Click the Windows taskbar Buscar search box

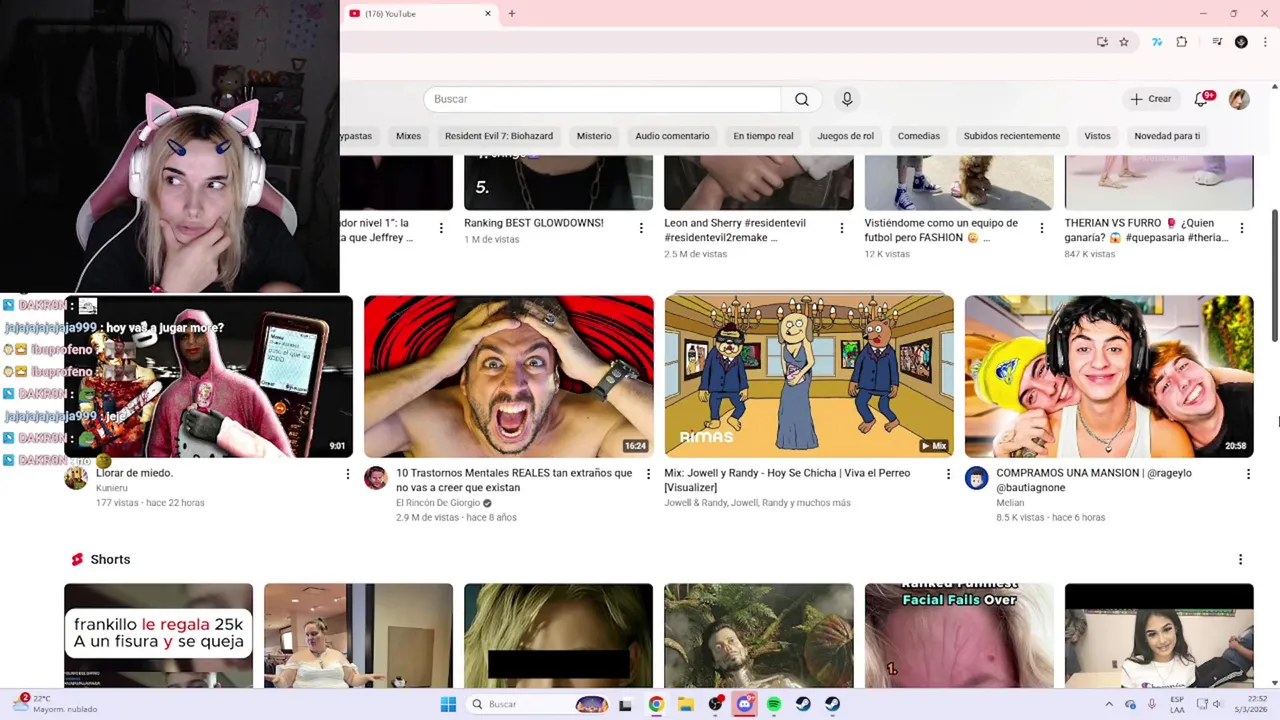pyautogui.click(x=539, y=704)
